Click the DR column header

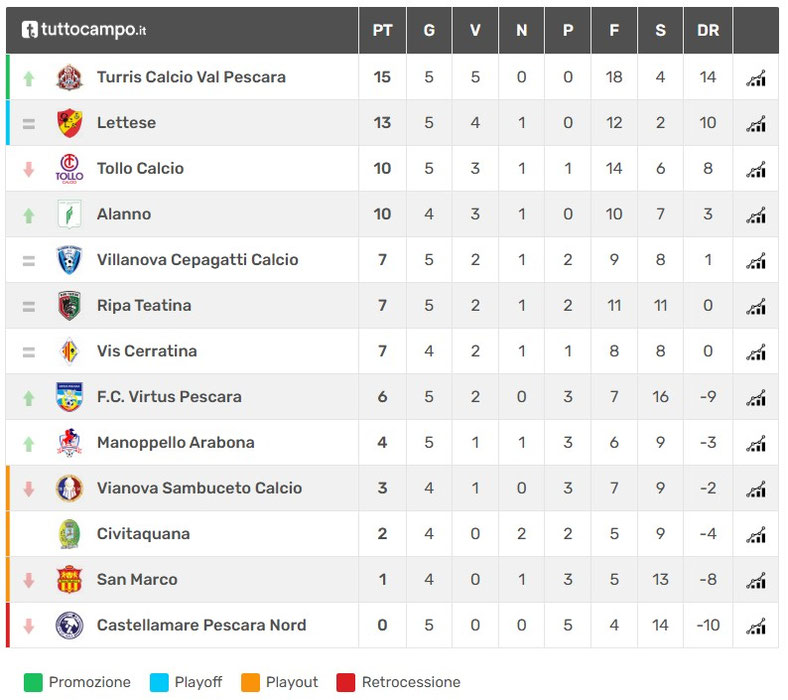pyautogui.click(x=708, y=31)
